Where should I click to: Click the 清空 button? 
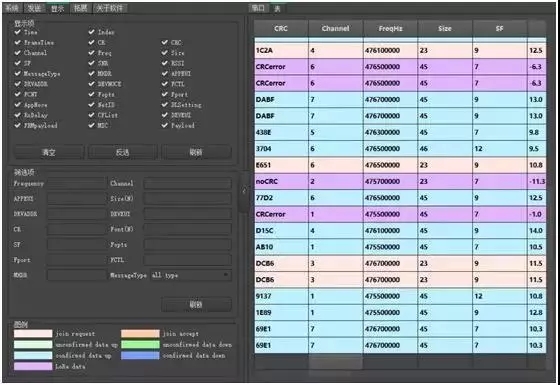pos(49,152)
